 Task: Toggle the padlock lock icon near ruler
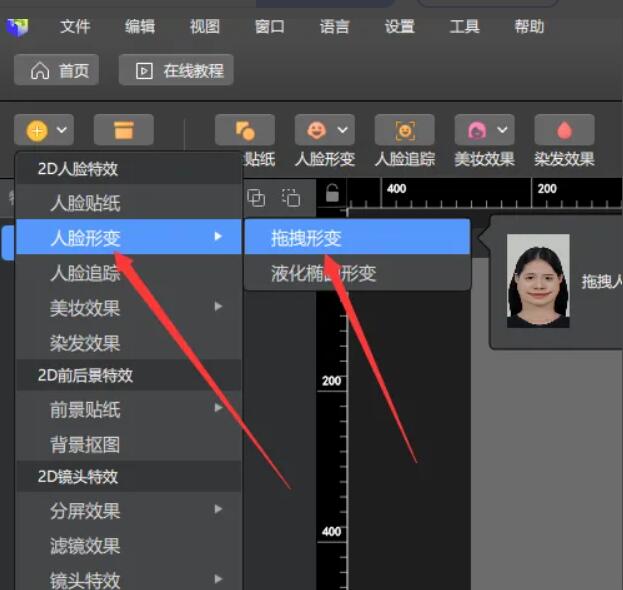pos(332,193)
